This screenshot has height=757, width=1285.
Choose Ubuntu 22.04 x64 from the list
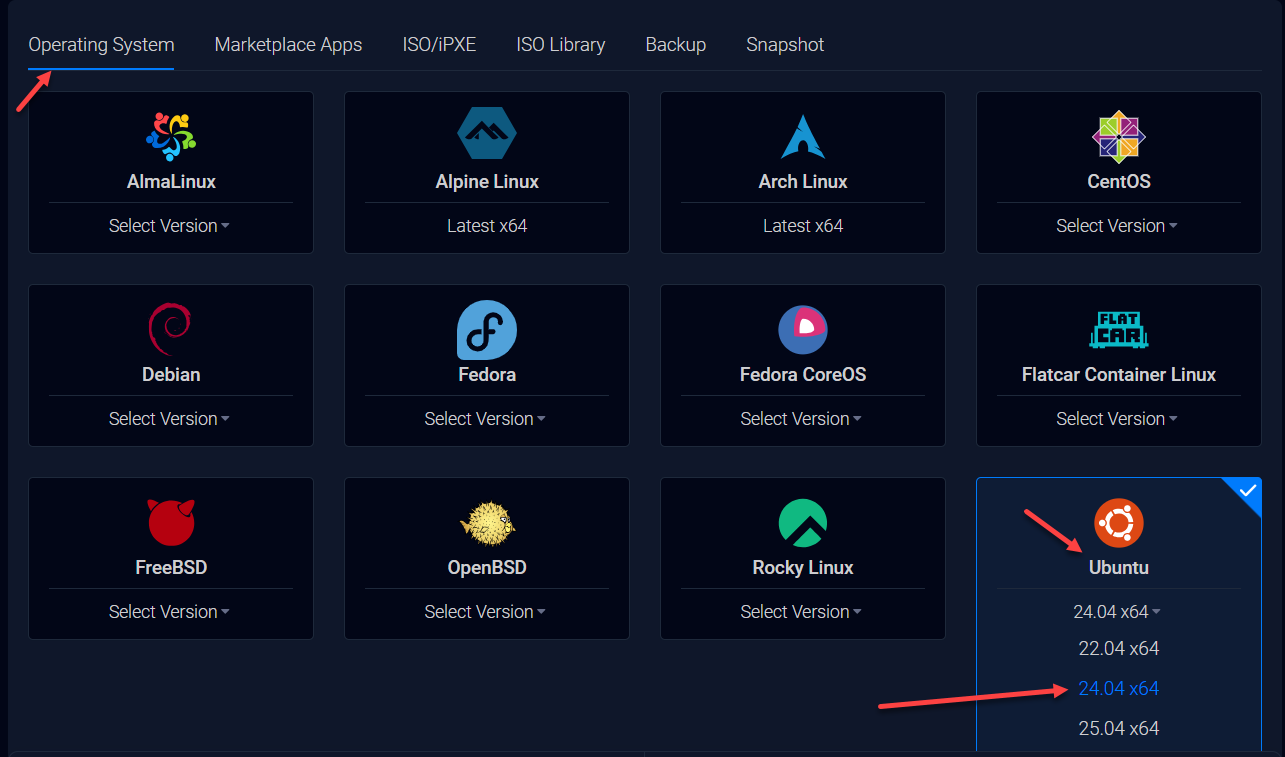[x=1118, y=649]
